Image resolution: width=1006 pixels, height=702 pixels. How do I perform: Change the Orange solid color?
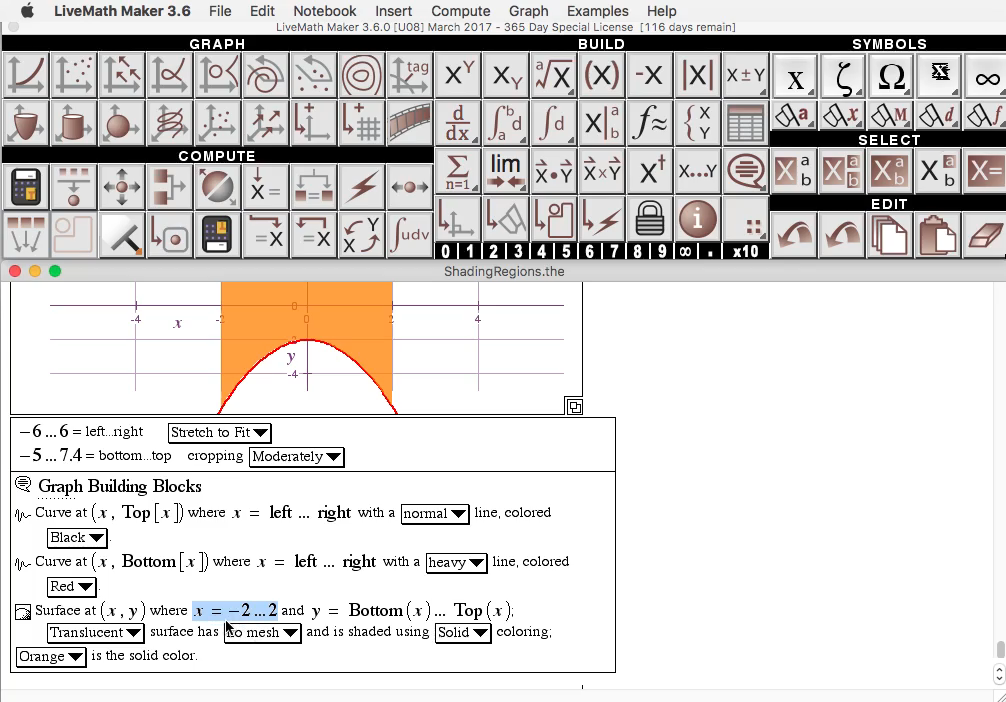click(50, 657)
